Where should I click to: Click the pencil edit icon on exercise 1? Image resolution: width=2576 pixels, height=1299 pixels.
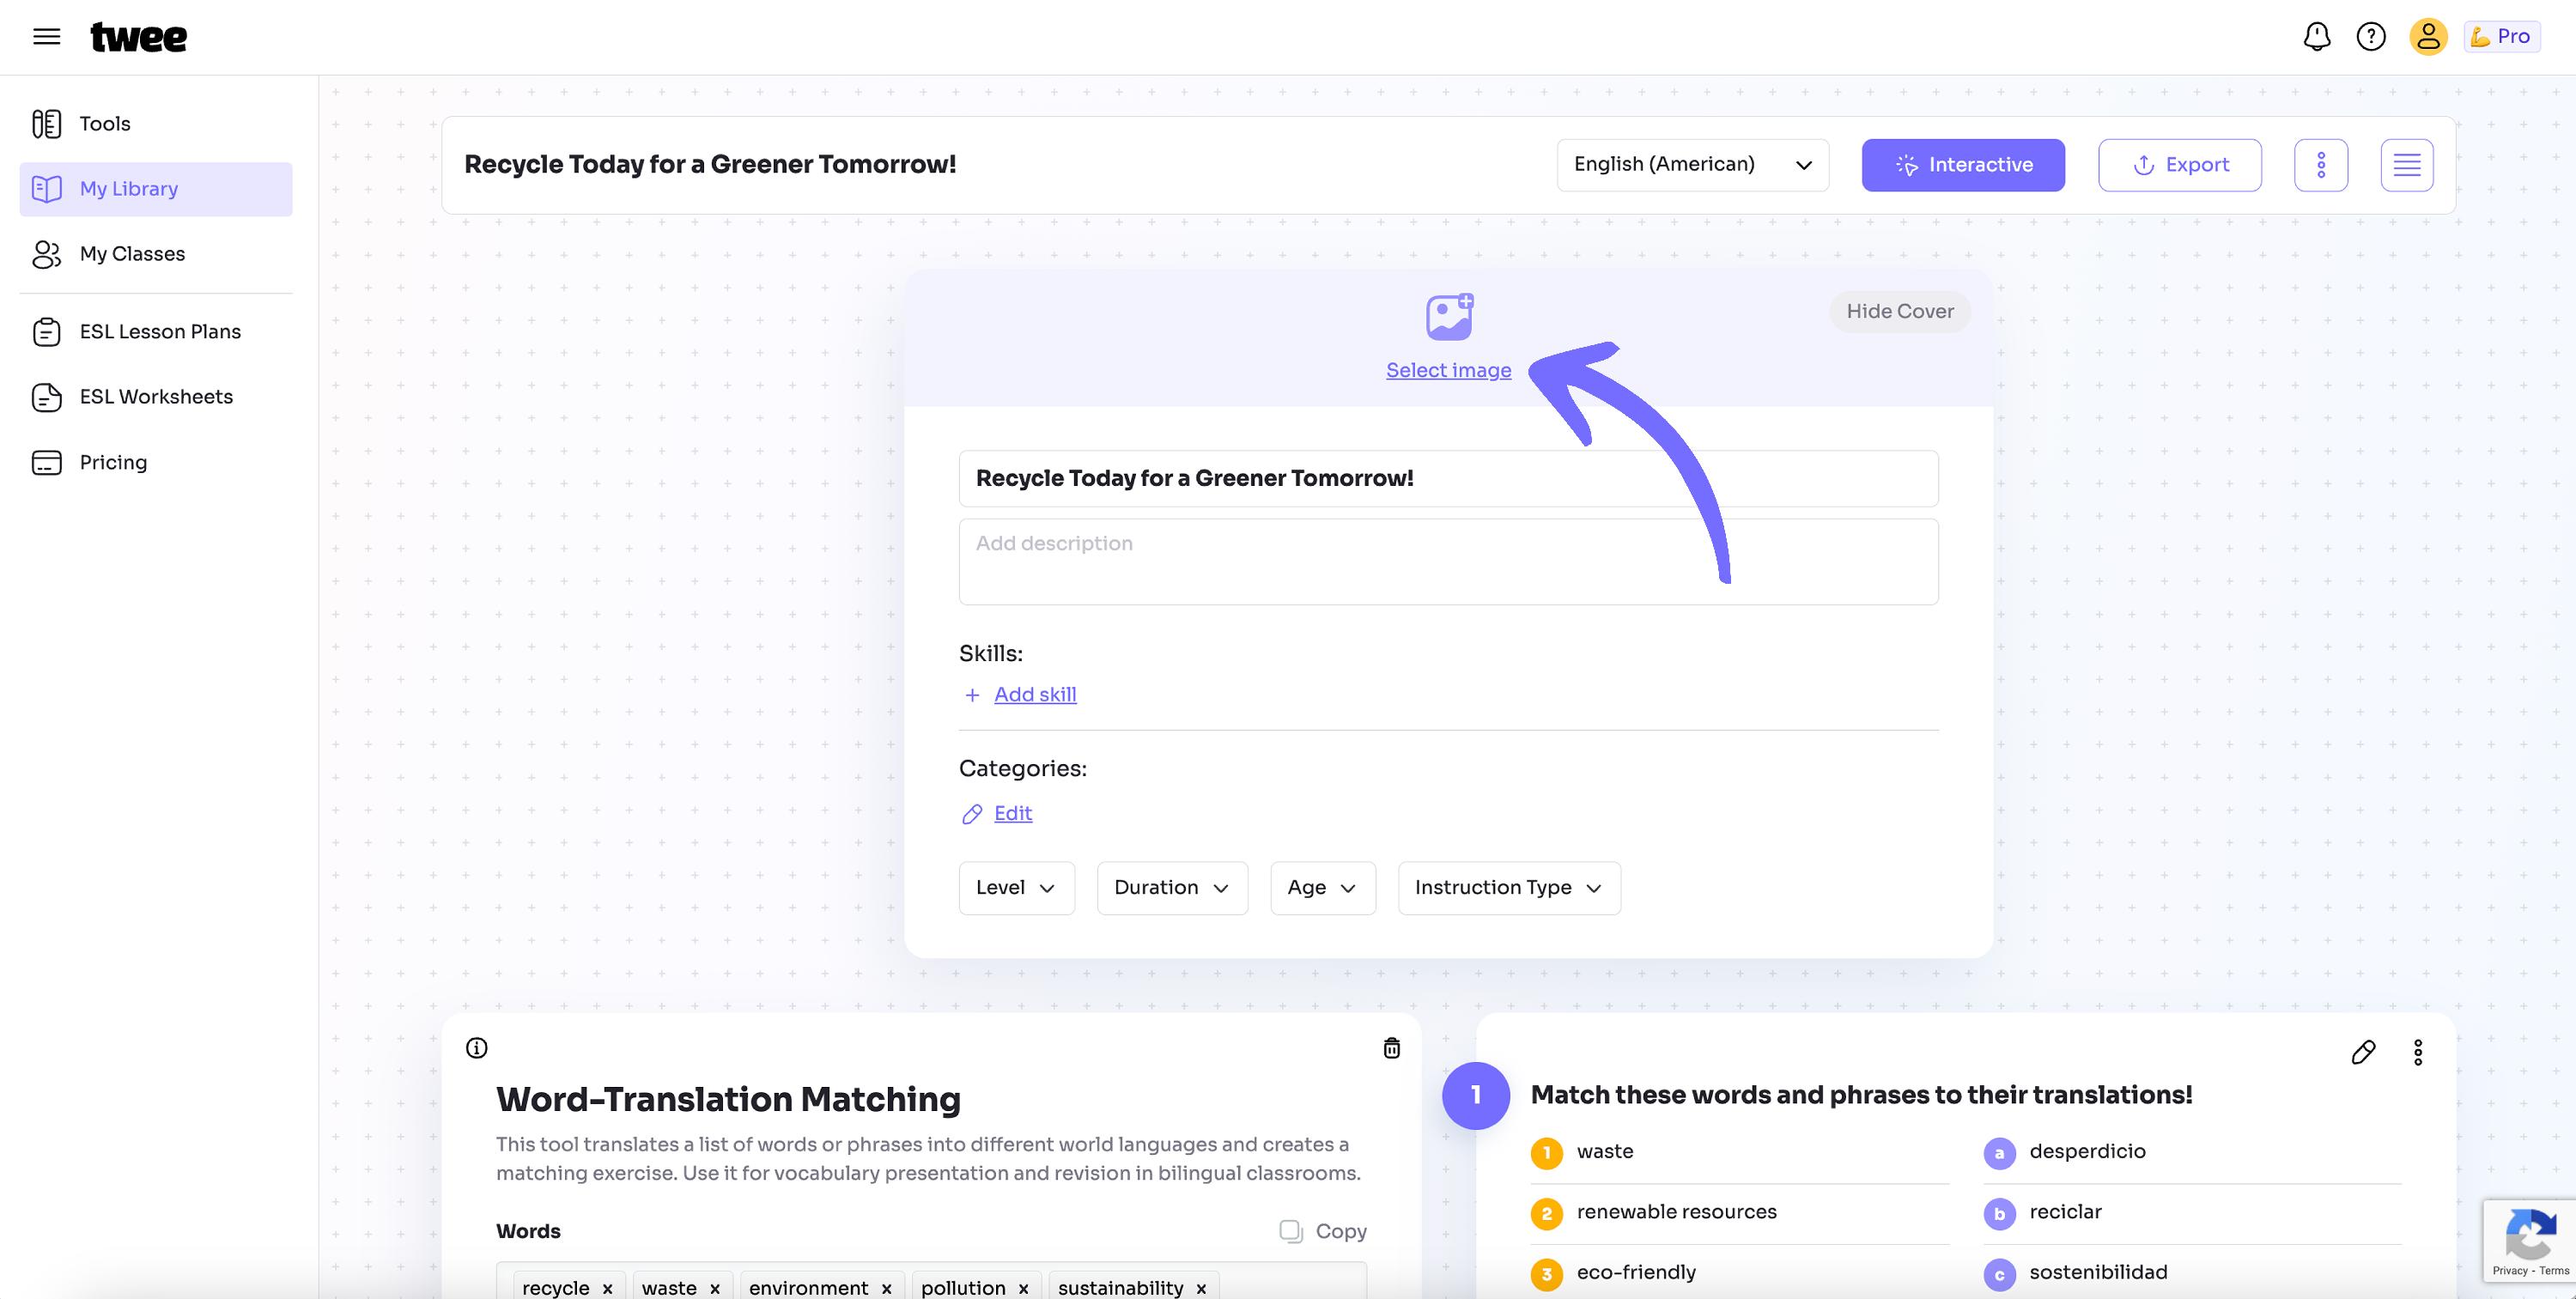tap(2363, 1052)
